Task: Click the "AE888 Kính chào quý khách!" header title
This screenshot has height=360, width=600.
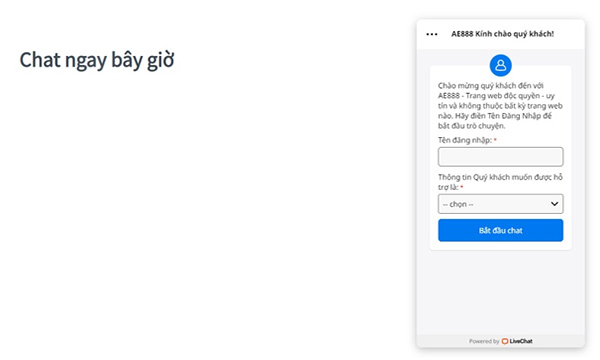Action: point(502,34)
